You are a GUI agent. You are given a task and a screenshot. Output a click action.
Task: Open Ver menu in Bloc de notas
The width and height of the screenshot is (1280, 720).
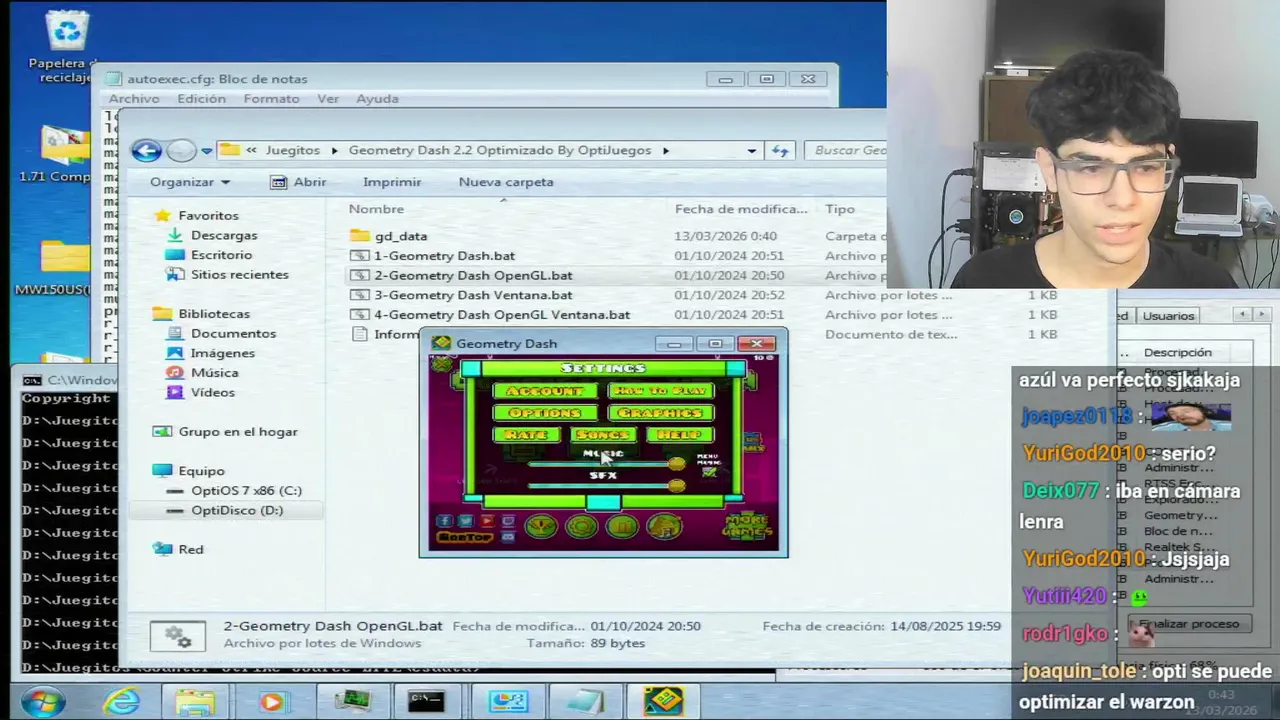(328, 98)
